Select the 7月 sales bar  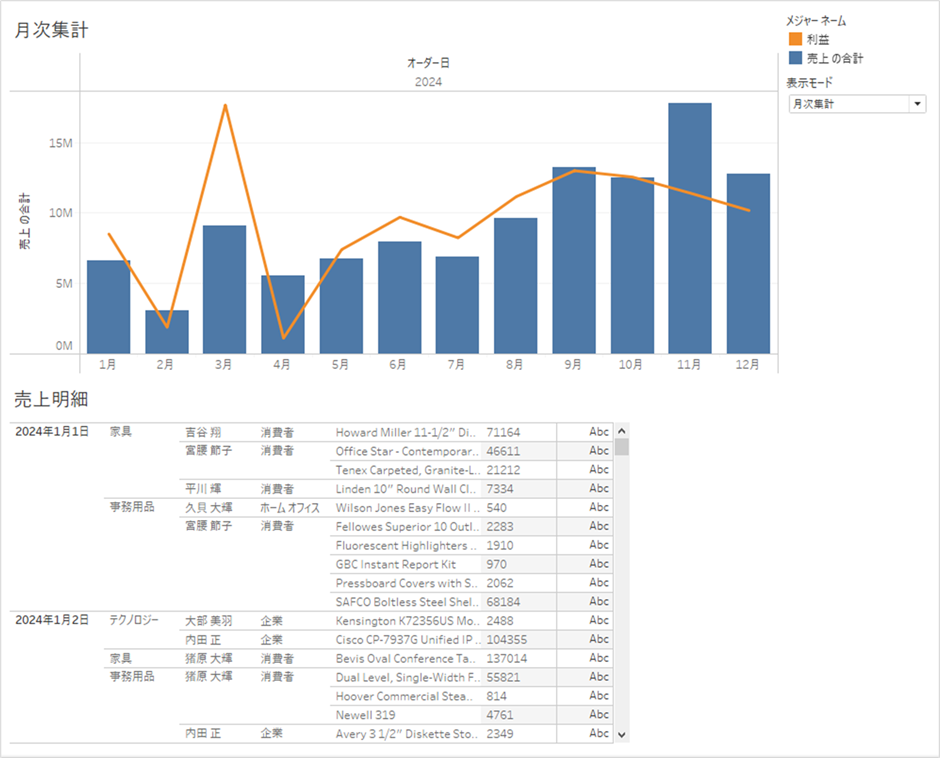point(457,305)
